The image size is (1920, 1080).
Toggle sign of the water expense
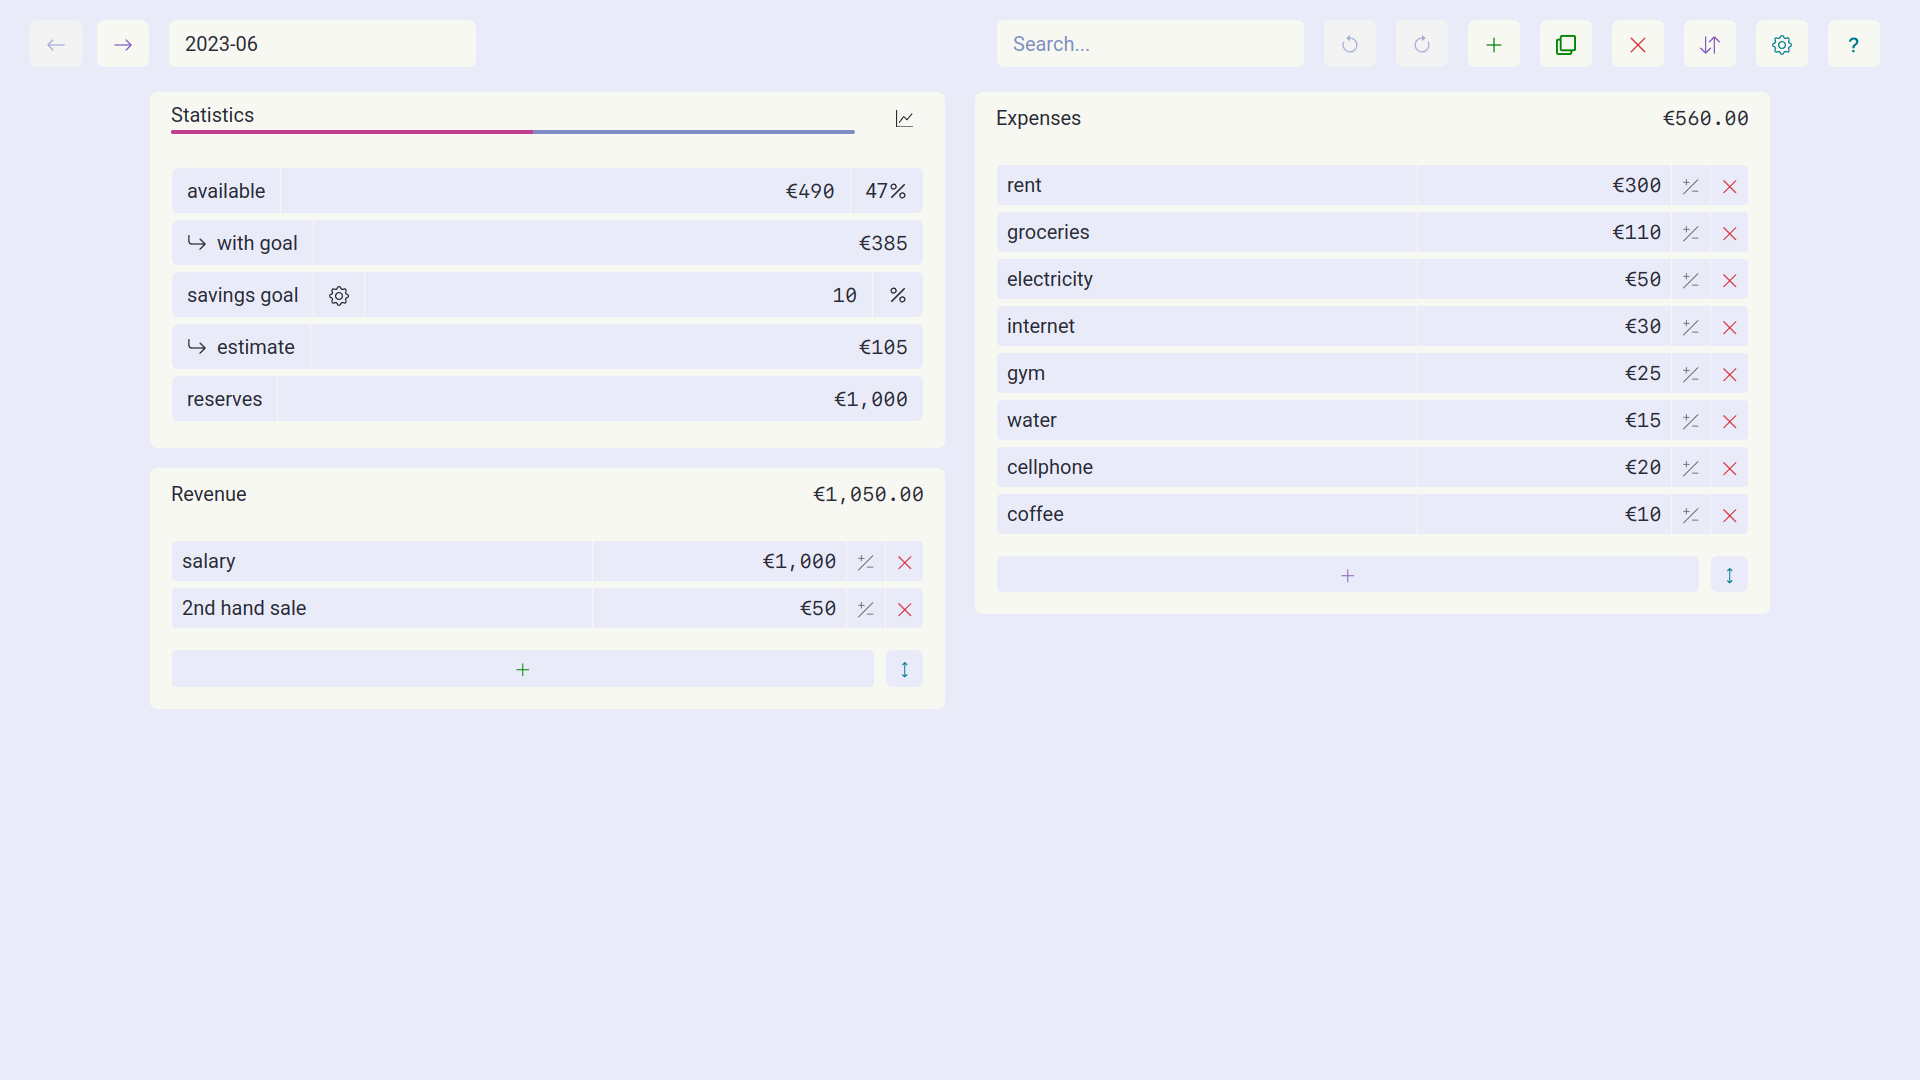(1691, 421)
